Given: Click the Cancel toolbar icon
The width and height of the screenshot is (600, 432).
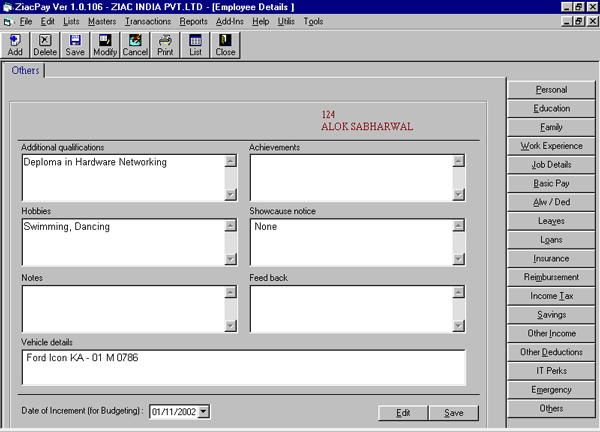Looking at the screenshot, I should [135, 45].
